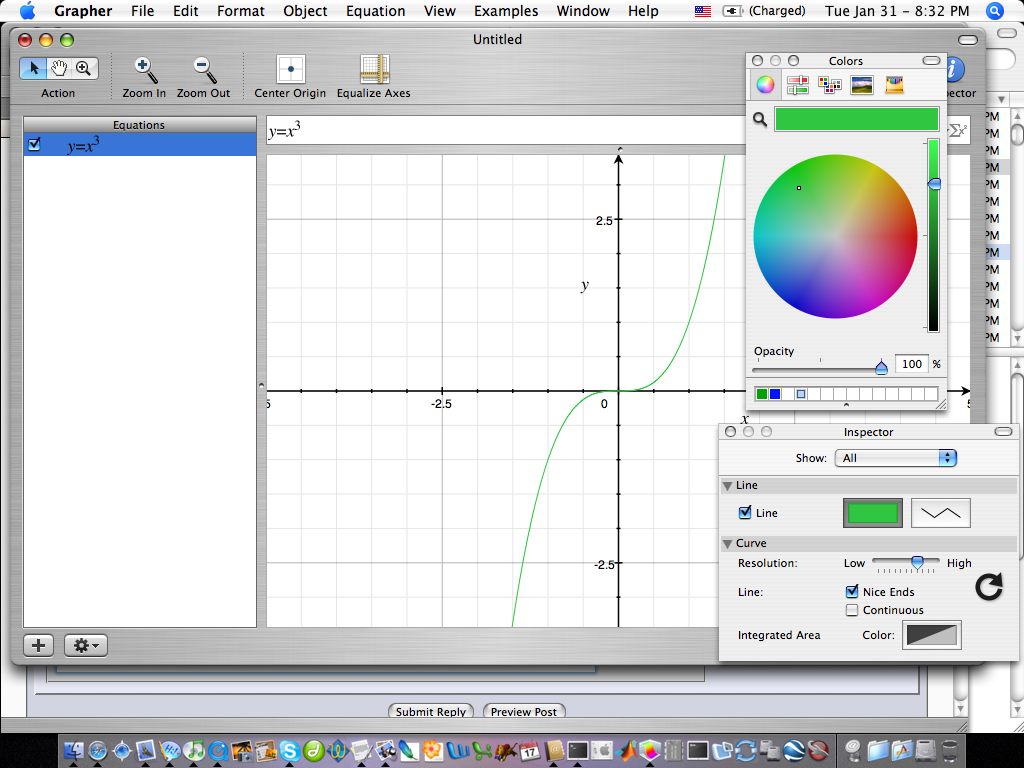Open the Equation menu
Viewport: 1024px width, 768px height.
pos(375,11)
